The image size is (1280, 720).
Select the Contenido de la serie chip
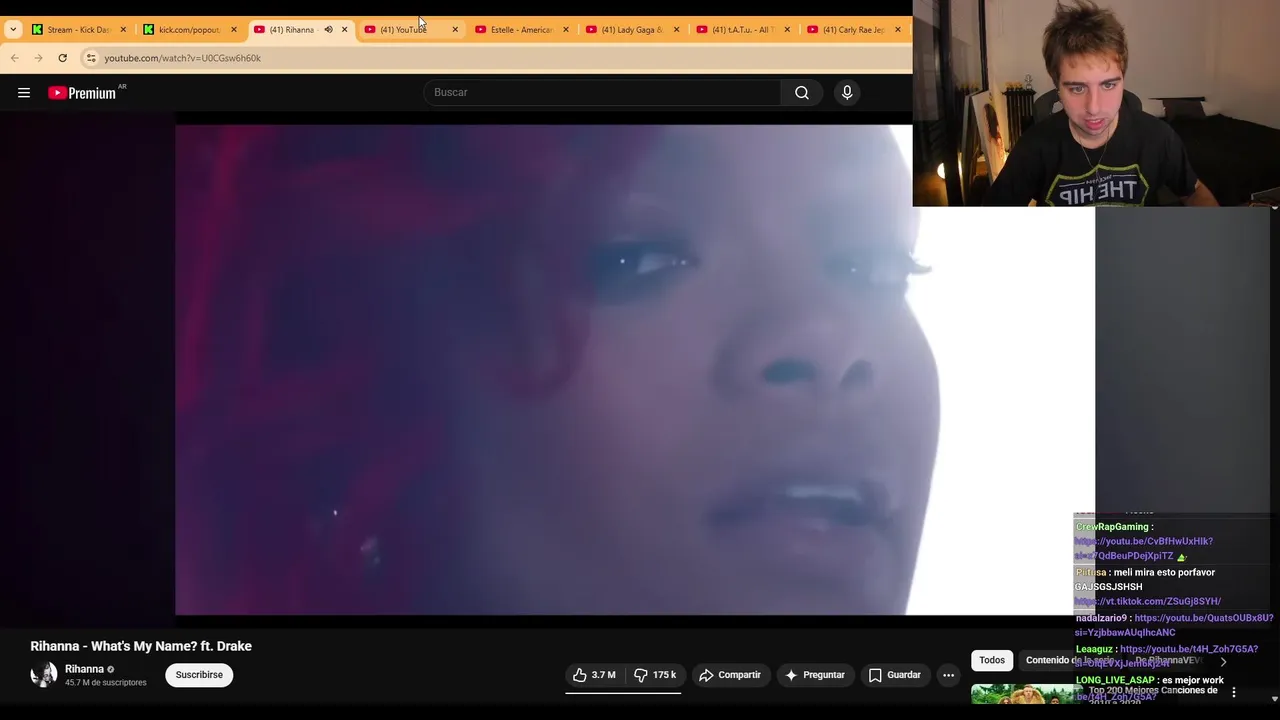[1070, 660]
